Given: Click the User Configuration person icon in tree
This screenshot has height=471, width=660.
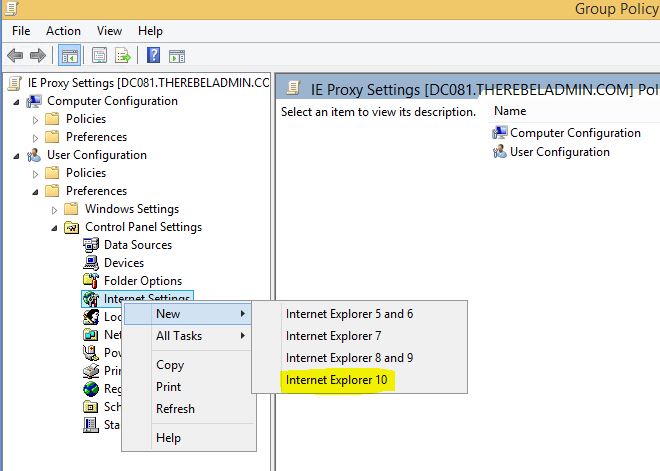Looking at the screenshot, I should coord(34,155).
